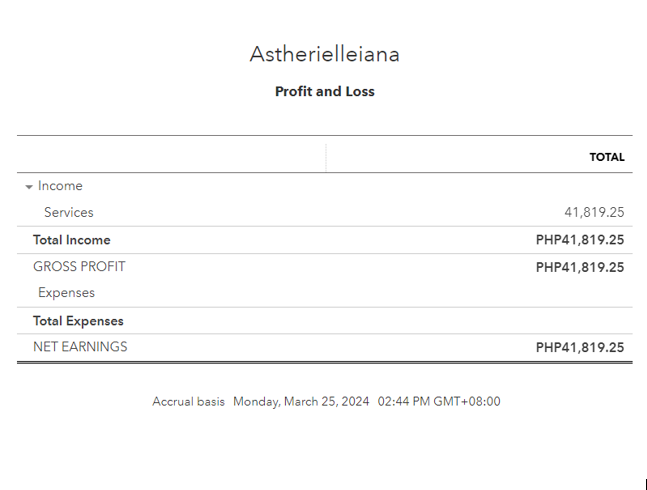The height and width of the screenshot is (490, 647).
Task: Click the 02:44 PM GMT+08:00 timestamp
Action: tap(439, 402)
